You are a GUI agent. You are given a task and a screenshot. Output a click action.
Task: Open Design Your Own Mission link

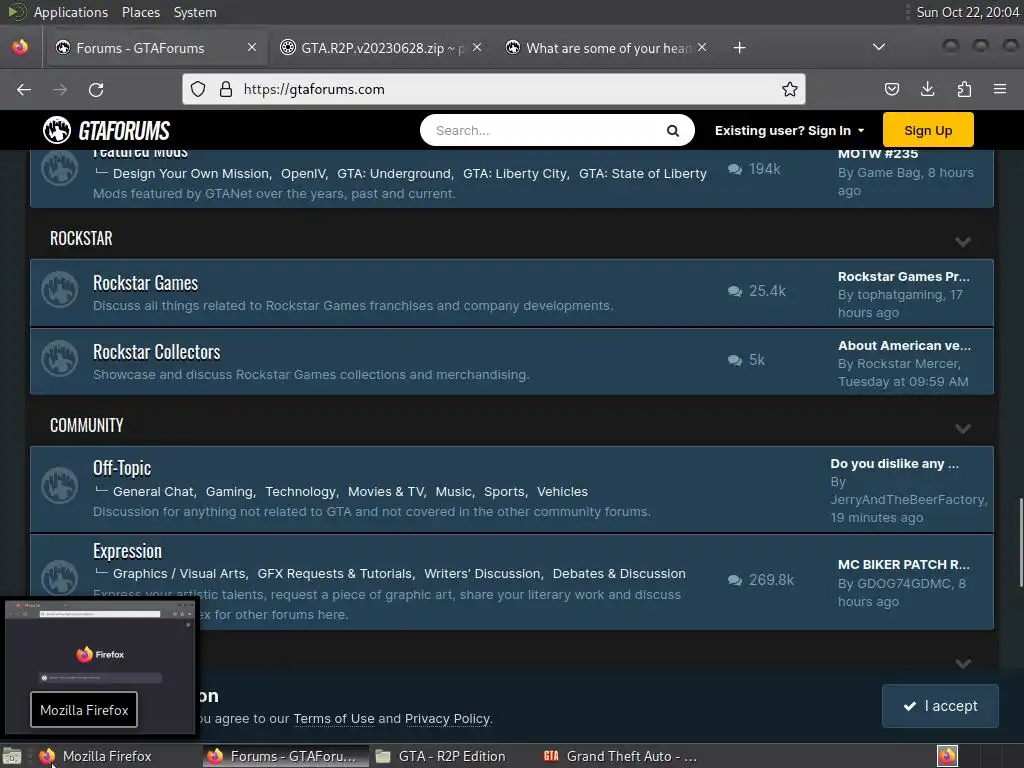point(191,173)
